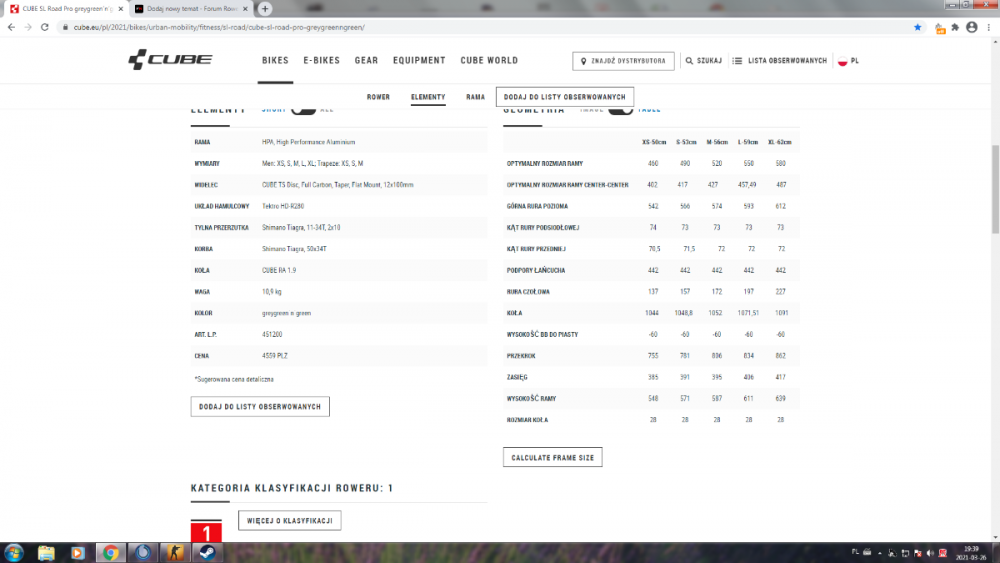1000x563 pixels.
Task: Click the XL-62cm column header
Action: [779, 142]
